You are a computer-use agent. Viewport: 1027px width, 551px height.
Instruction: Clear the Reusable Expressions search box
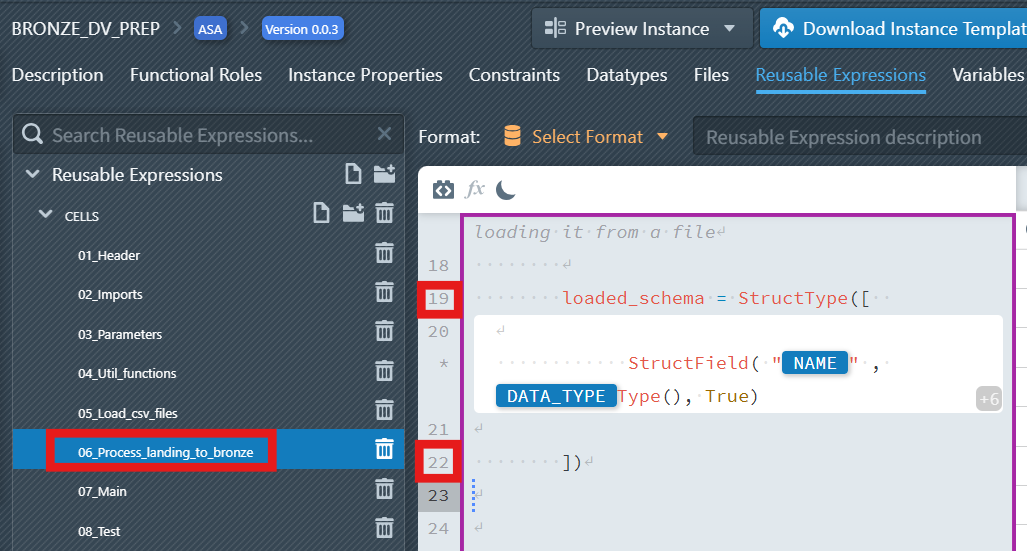click(x=385, y=134)
